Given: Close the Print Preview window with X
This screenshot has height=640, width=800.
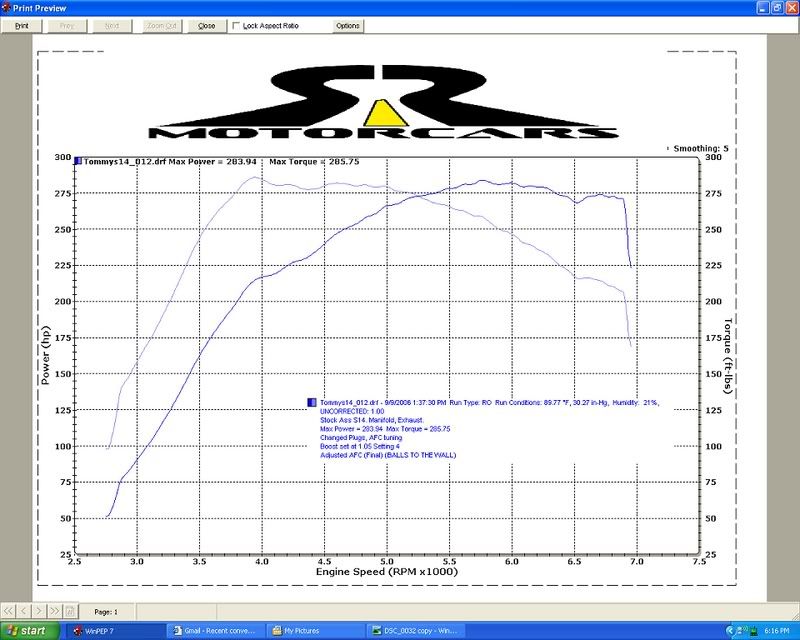Looking at the screenshot, I should (x=791, y=8).
